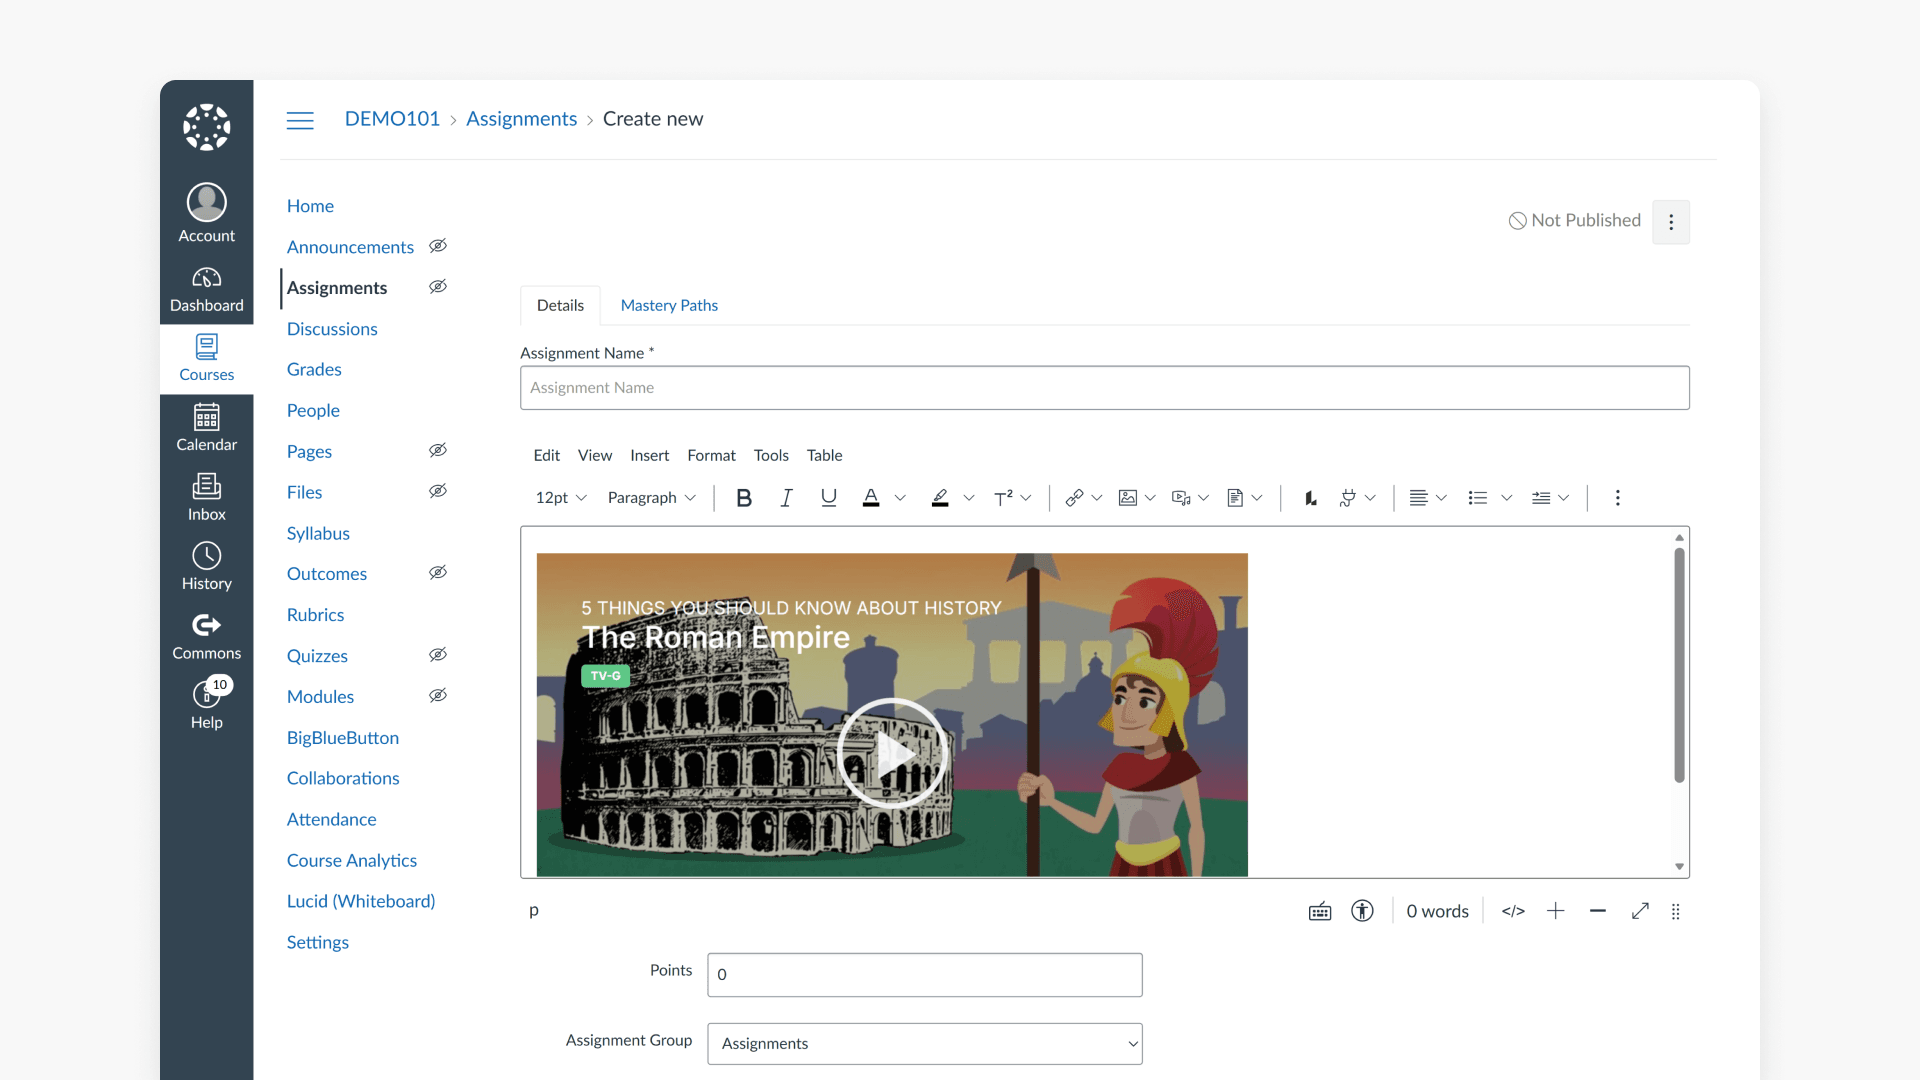This screenshot has width=1920, height=1080.
Task: Open the Paragraph style dropdown
Action: click(x=650, y=497)
